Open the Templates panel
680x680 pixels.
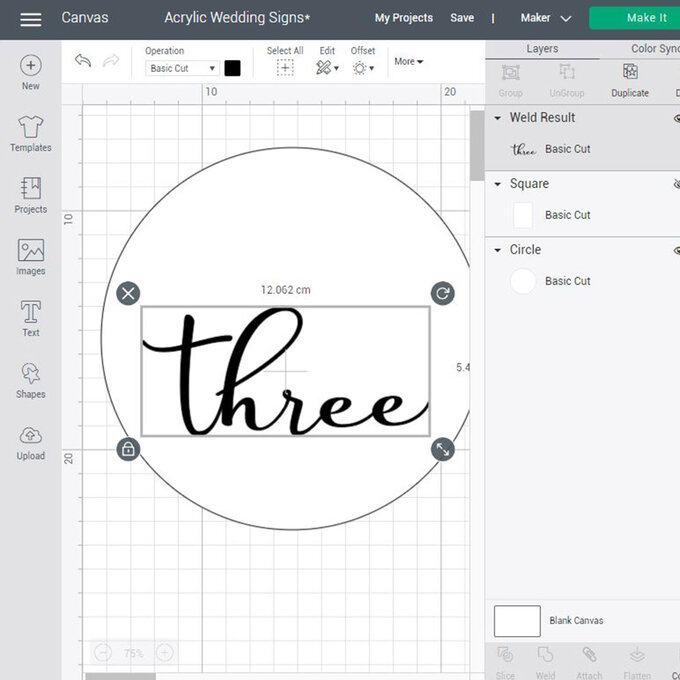[31, 134]
